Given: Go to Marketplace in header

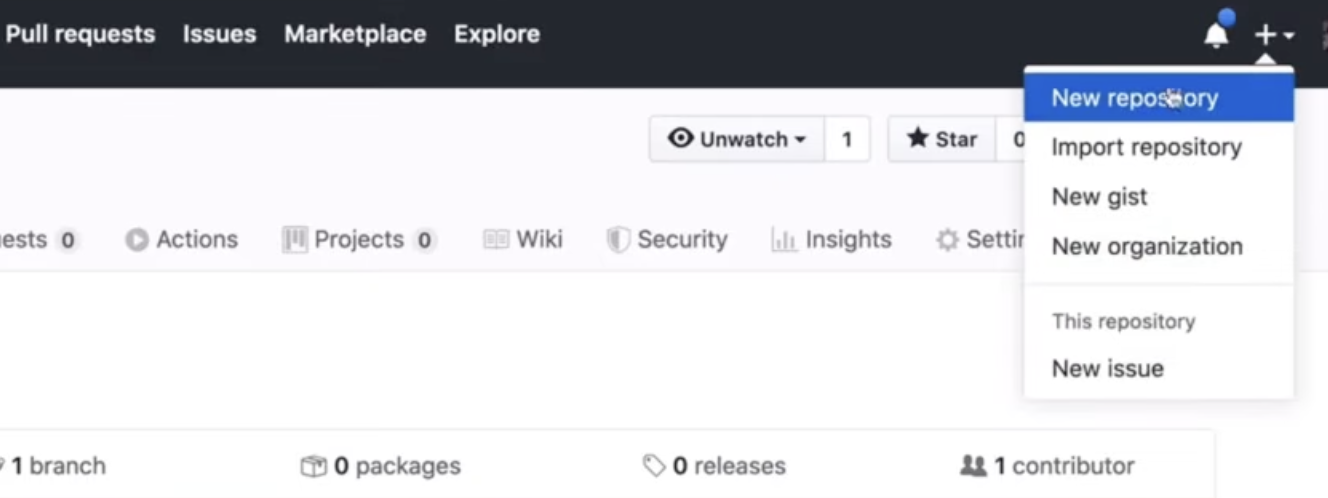Looking at the screenshot, I should click(355, 34).
